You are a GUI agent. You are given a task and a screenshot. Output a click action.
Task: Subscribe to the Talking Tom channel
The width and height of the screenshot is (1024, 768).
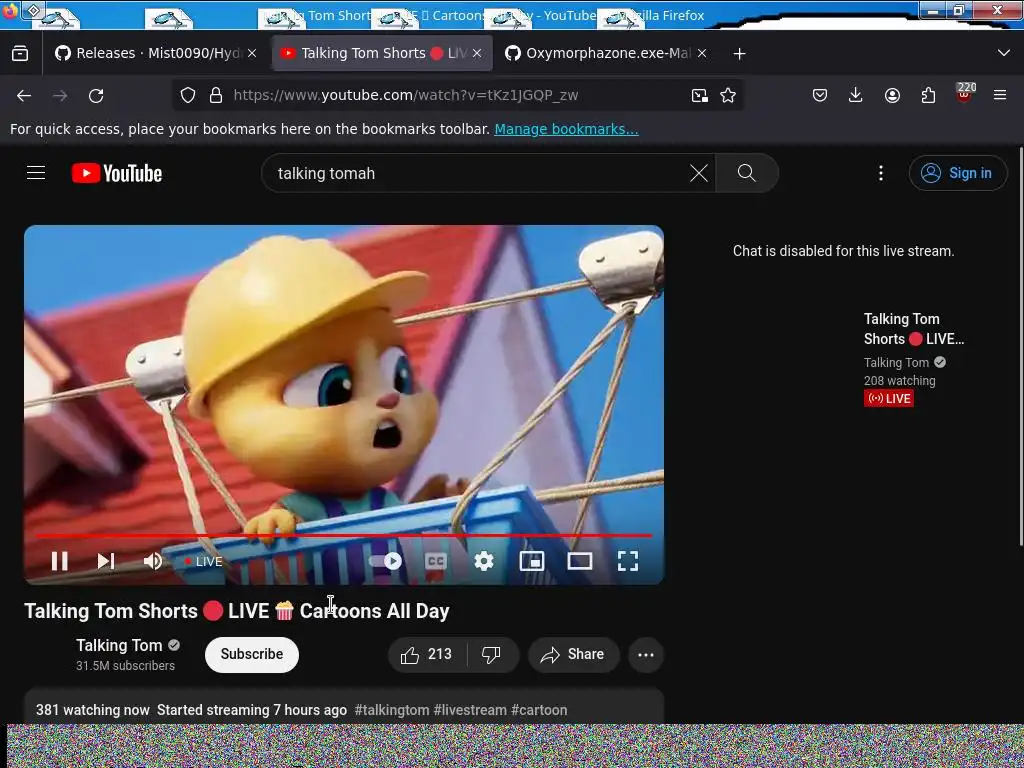[x=251, y=654]
